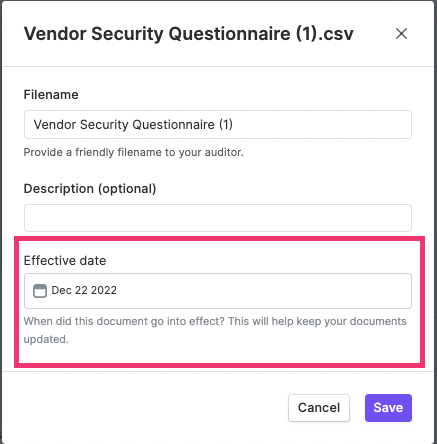This screenshot has height=444, width=437.
Task: Click the word 'Questionnaire' in Filename input
Action: coord(173,125)
